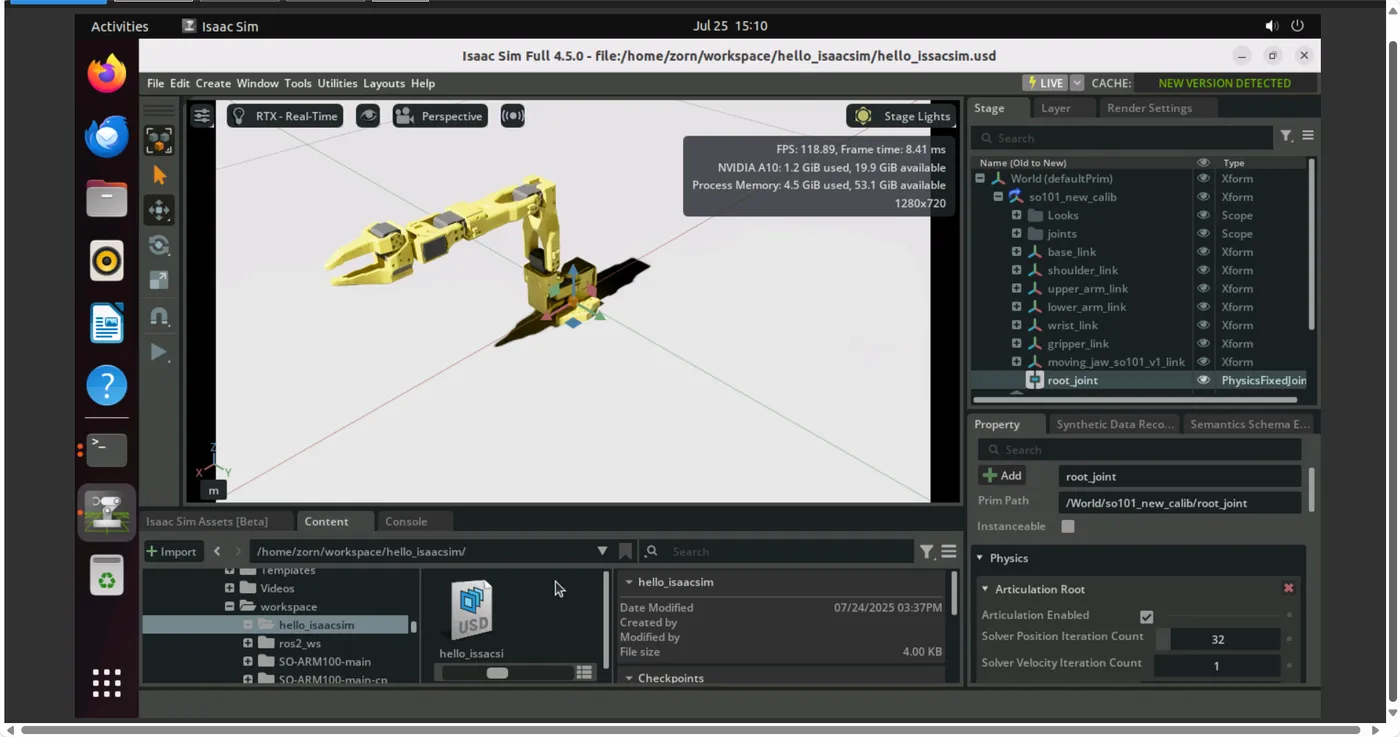Image resolution: width=1400 pixels, height=737 pixels.
Task: Open the Window menu
Action: point(257,83)
